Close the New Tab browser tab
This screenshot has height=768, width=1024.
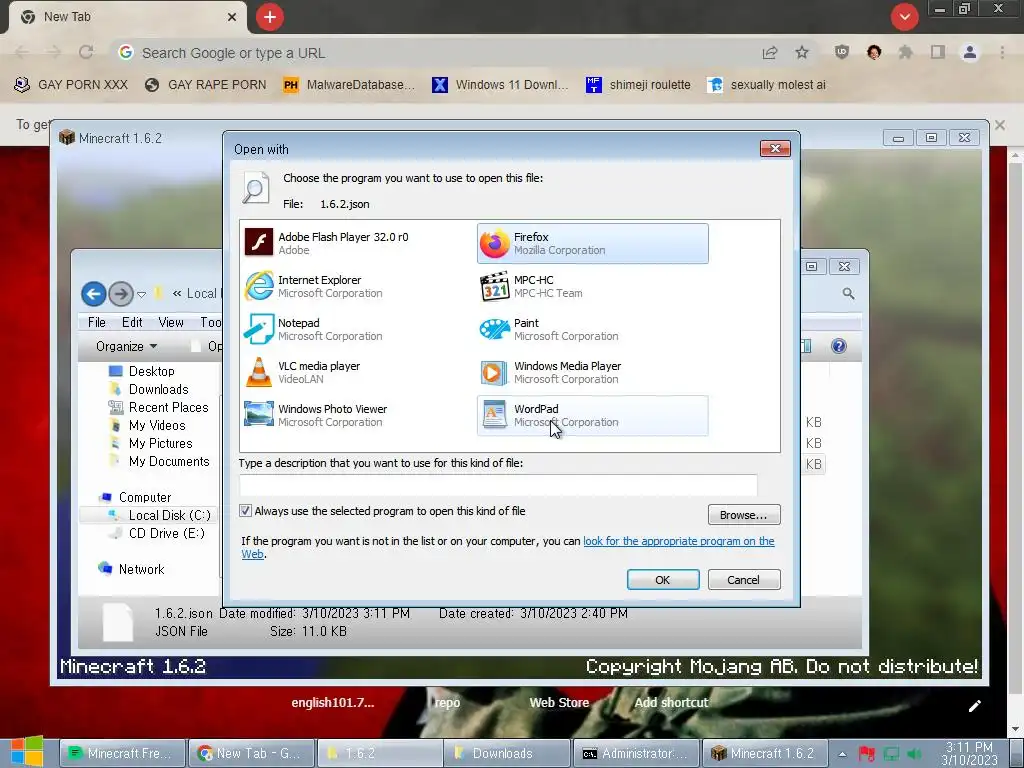tap(232, 17)
